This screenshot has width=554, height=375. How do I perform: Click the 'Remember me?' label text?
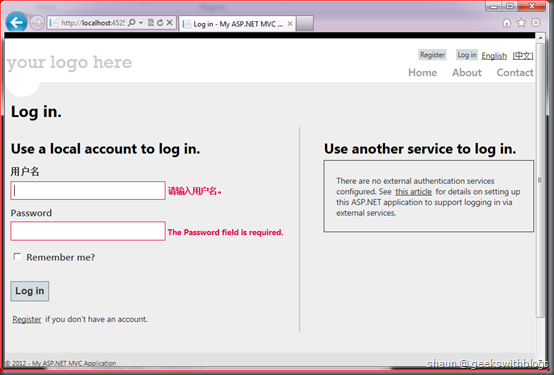tap(61, 257)
